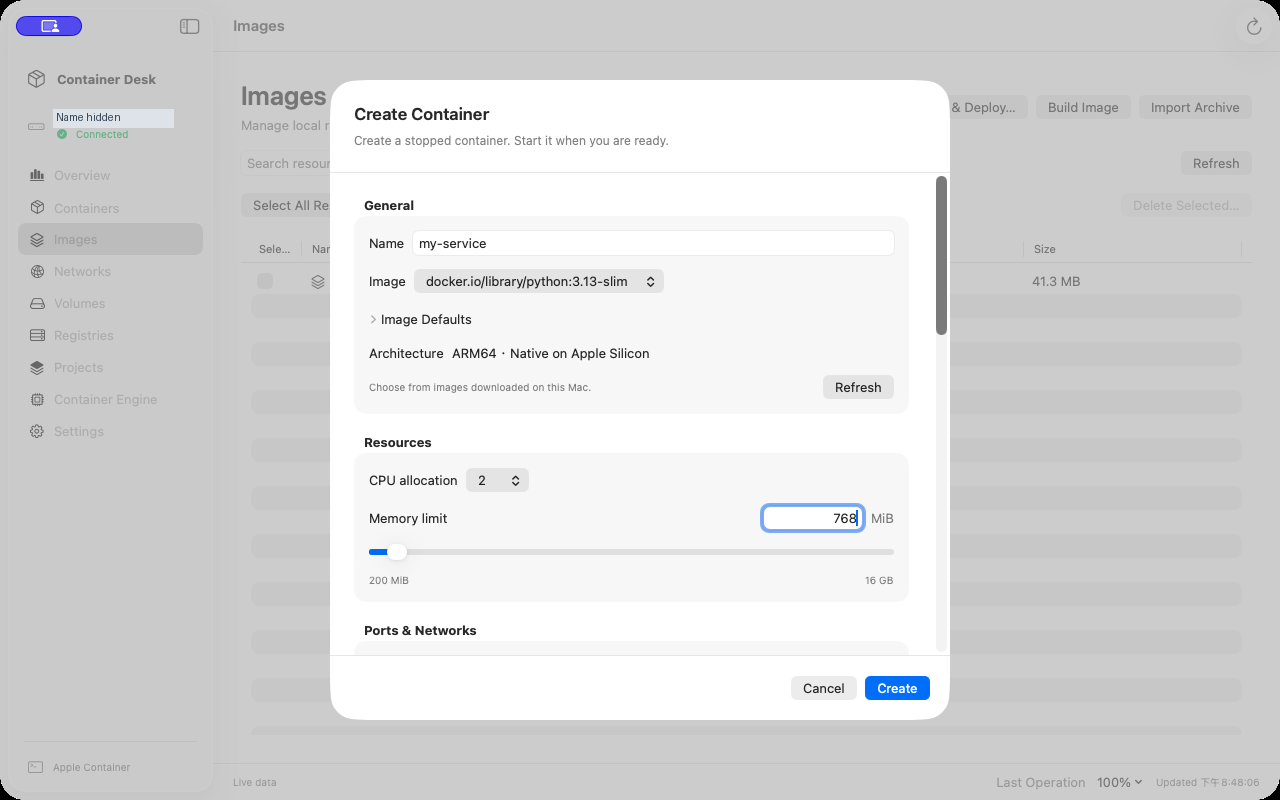Click the 41.3 MB size cell
The height and width of the screenshot is (800, 1280).
[1056, 282]
